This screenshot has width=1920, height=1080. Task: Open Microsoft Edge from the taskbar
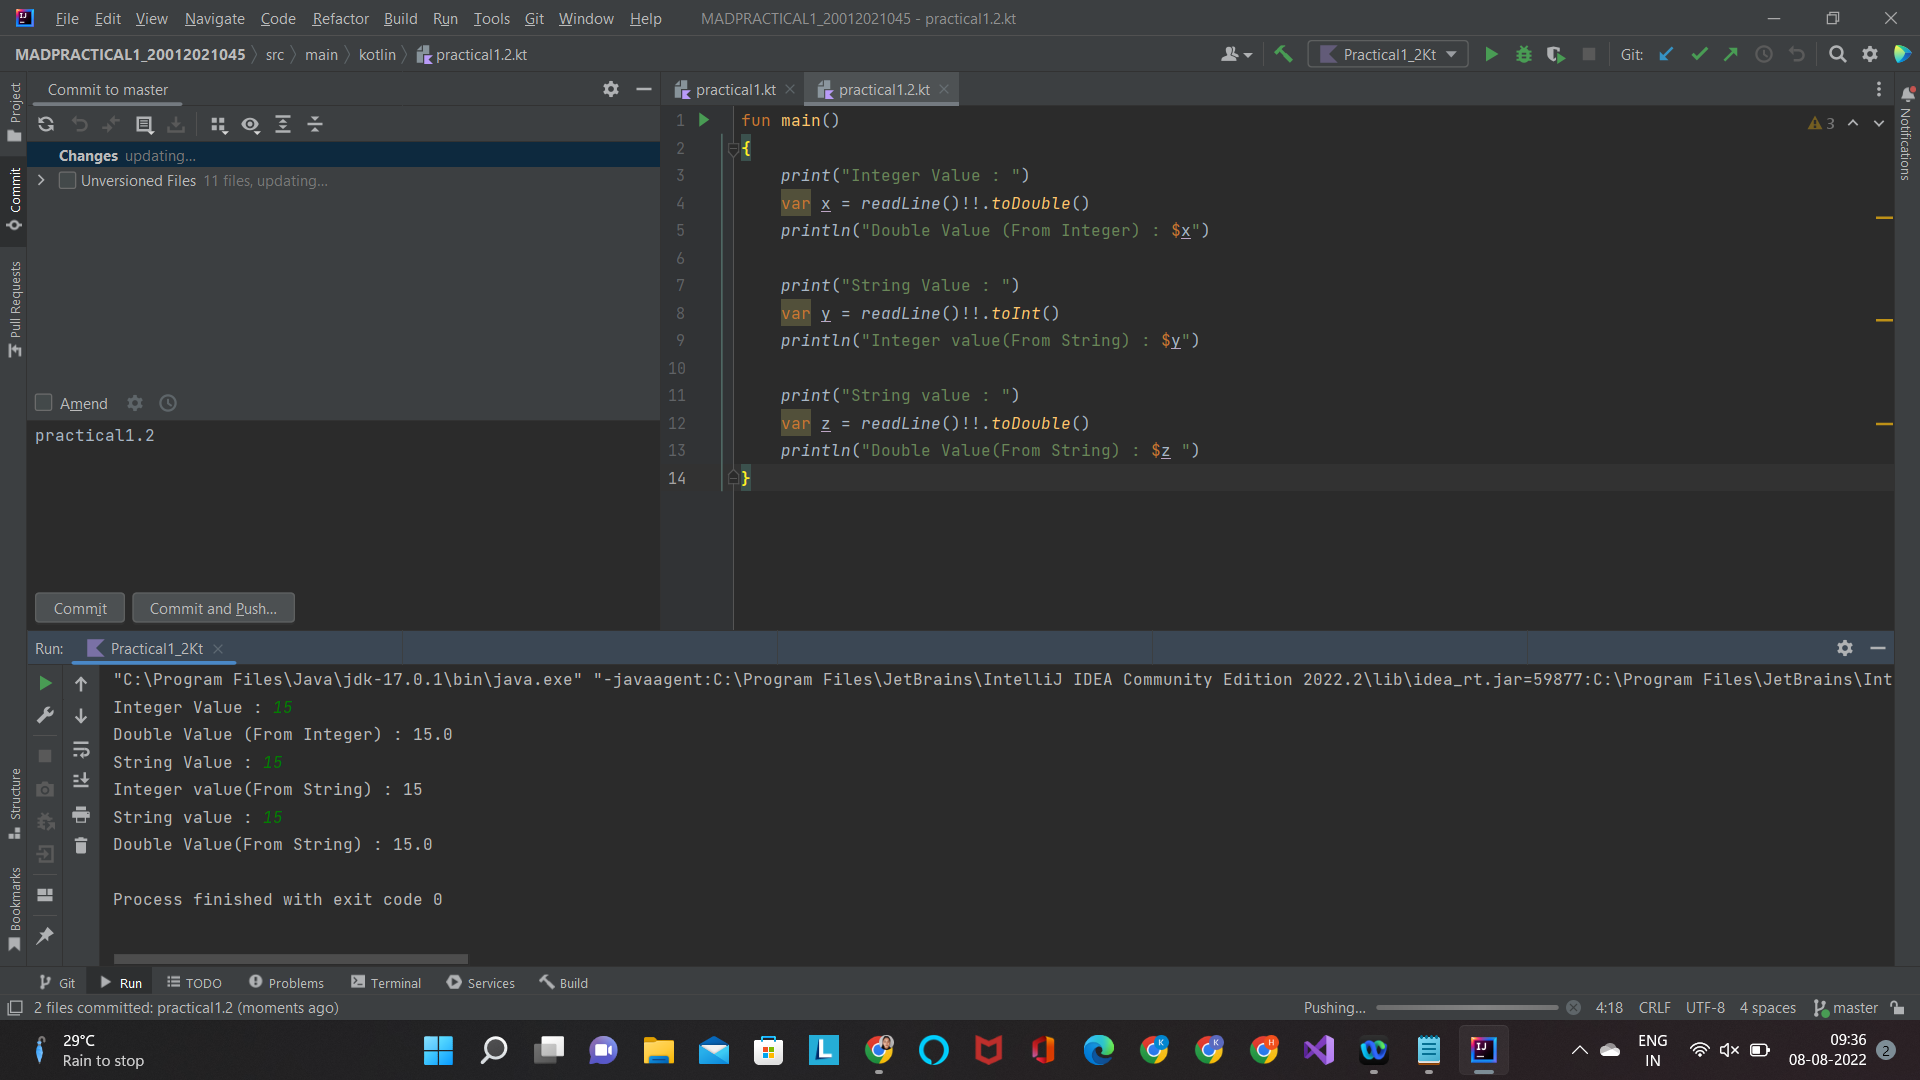[x=1098, y=1050]
